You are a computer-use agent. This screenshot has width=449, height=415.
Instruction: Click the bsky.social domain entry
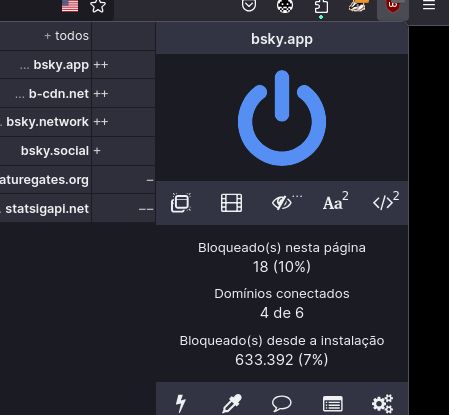click(55, 151)
